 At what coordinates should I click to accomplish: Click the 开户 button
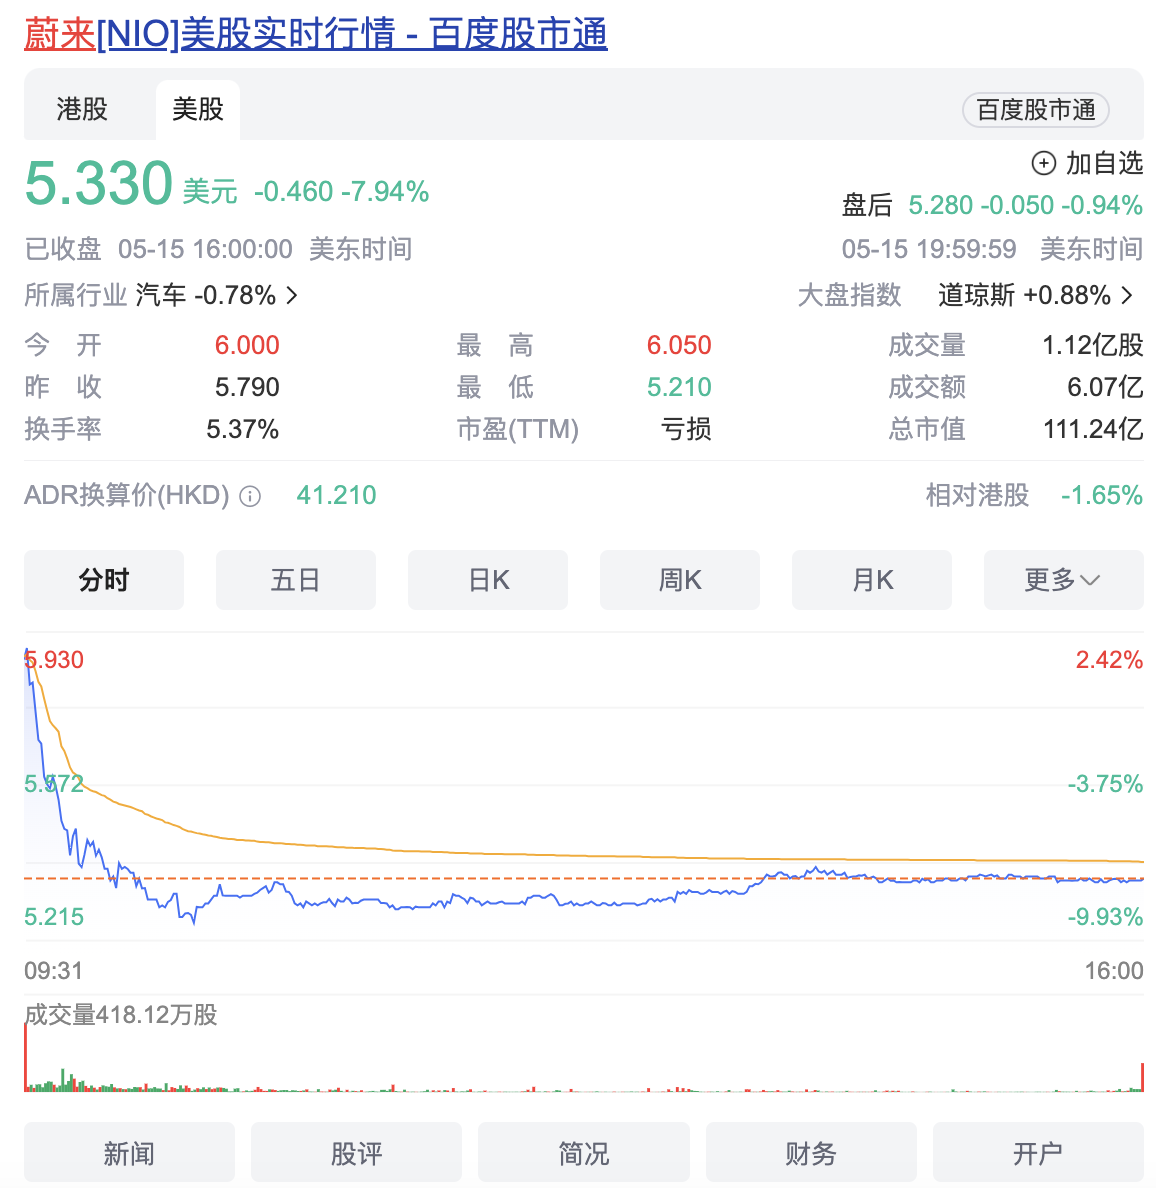(1039, 1152)
